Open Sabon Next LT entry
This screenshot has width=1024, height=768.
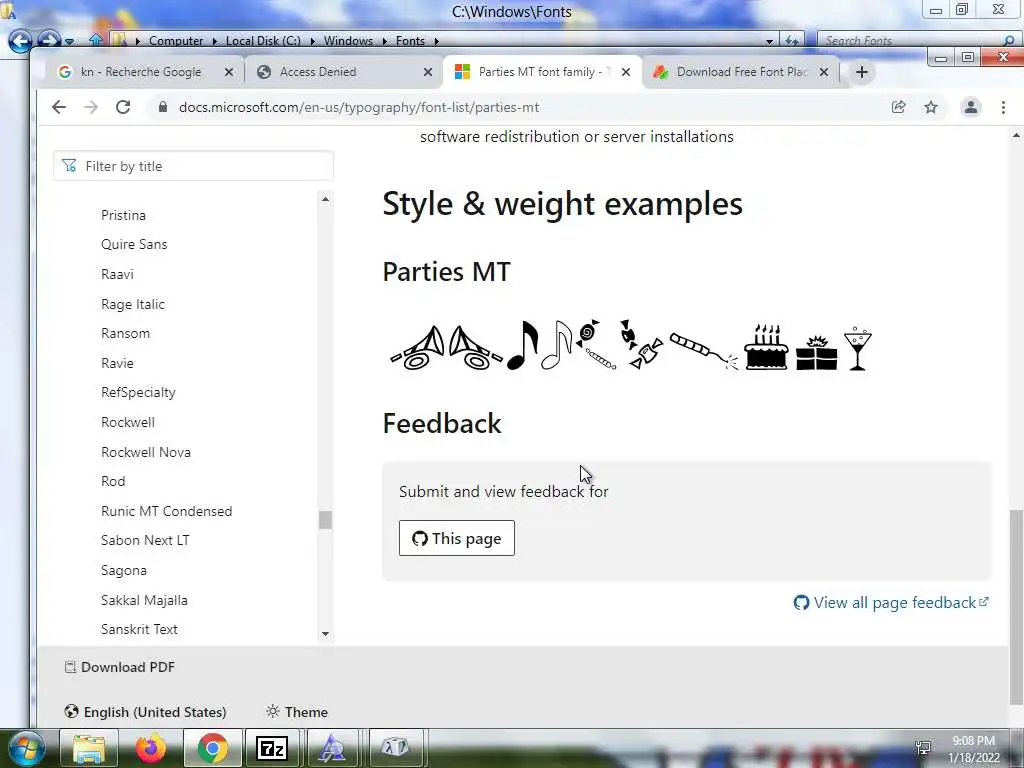coord(145,540)
